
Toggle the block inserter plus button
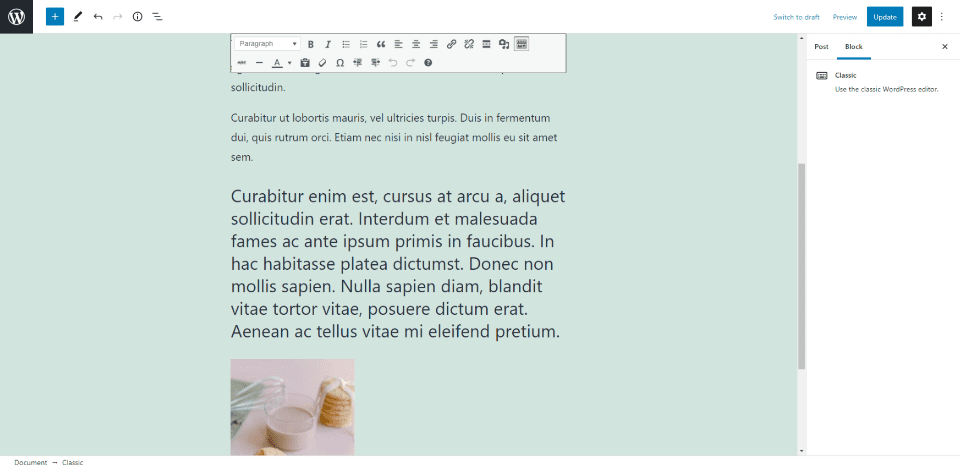(55, 17)
